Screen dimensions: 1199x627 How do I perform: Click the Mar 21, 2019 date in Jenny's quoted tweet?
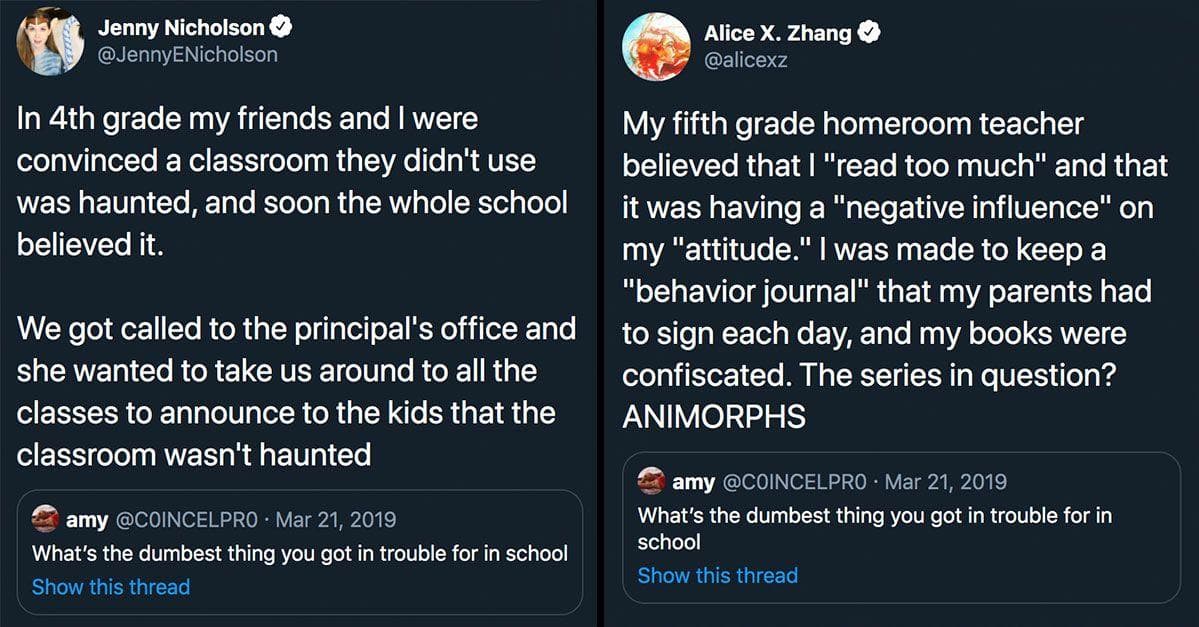point(335,520)
